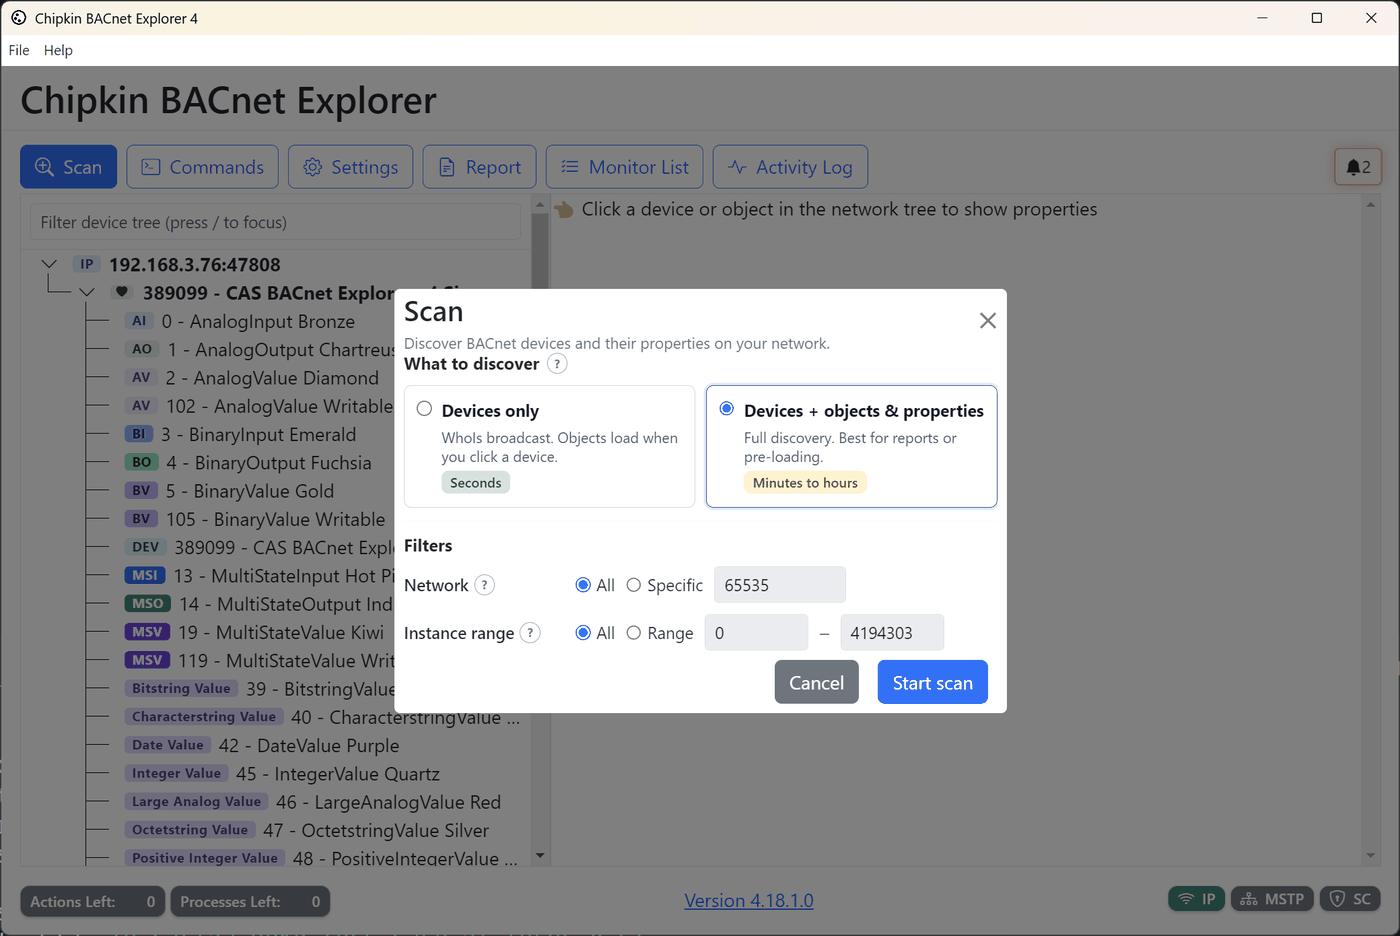Click the Octetstring Value badge
The image size is (1400, 936).
tap(190, 830)
